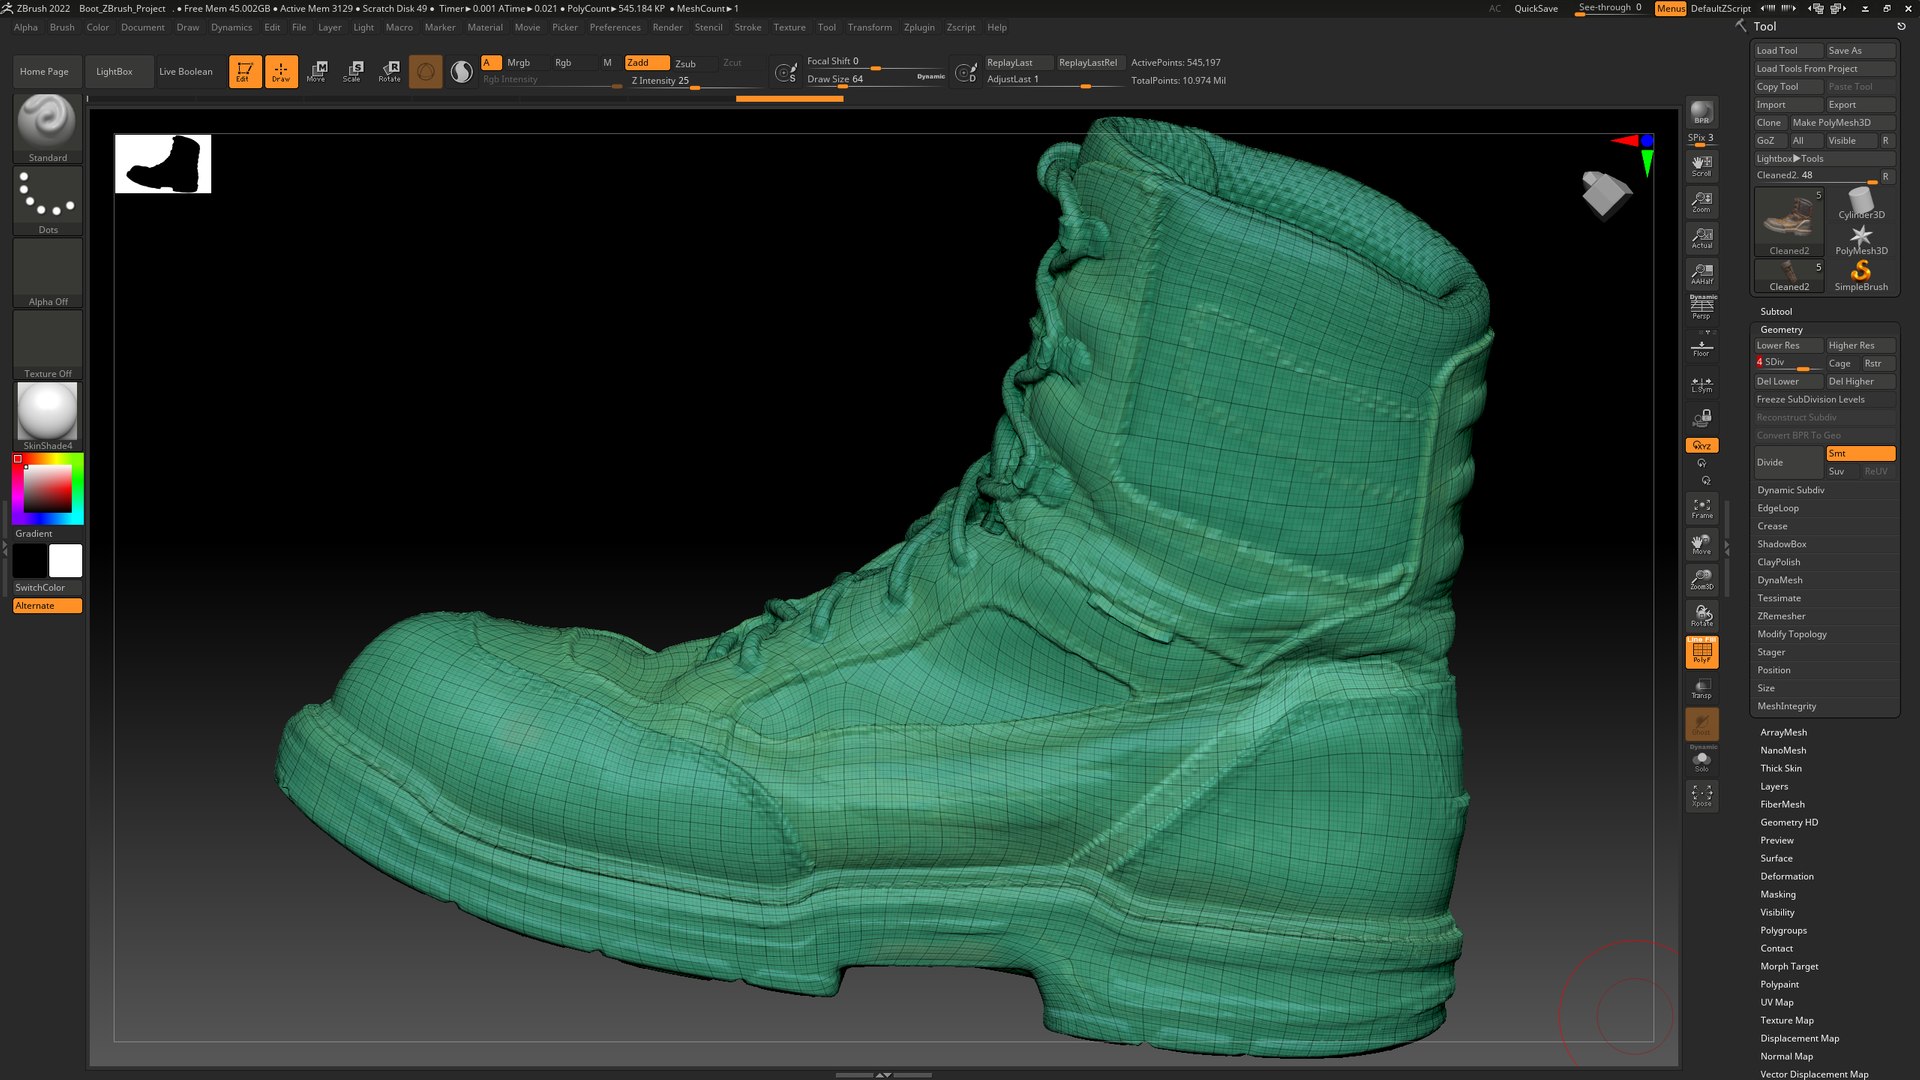
Task: Toggle PolyF polyframe display
Action: point(1701,652)
